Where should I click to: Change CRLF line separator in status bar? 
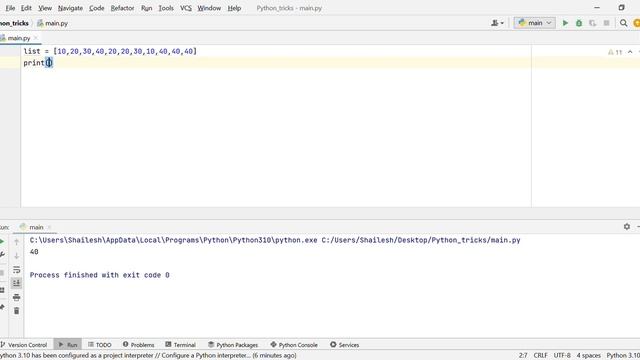point(540,356)
